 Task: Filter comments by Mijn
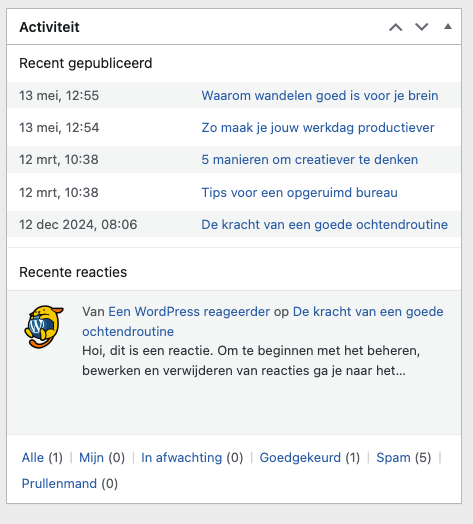91,457
